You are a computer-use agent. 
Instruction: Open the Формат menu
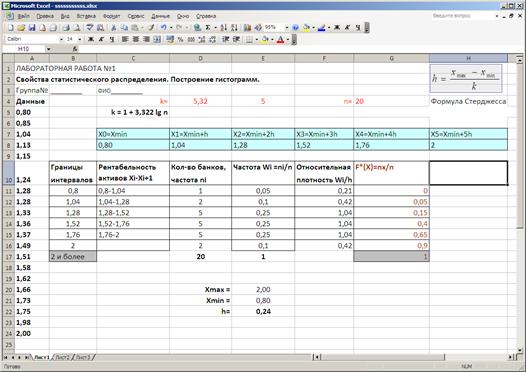click(111, 16)
